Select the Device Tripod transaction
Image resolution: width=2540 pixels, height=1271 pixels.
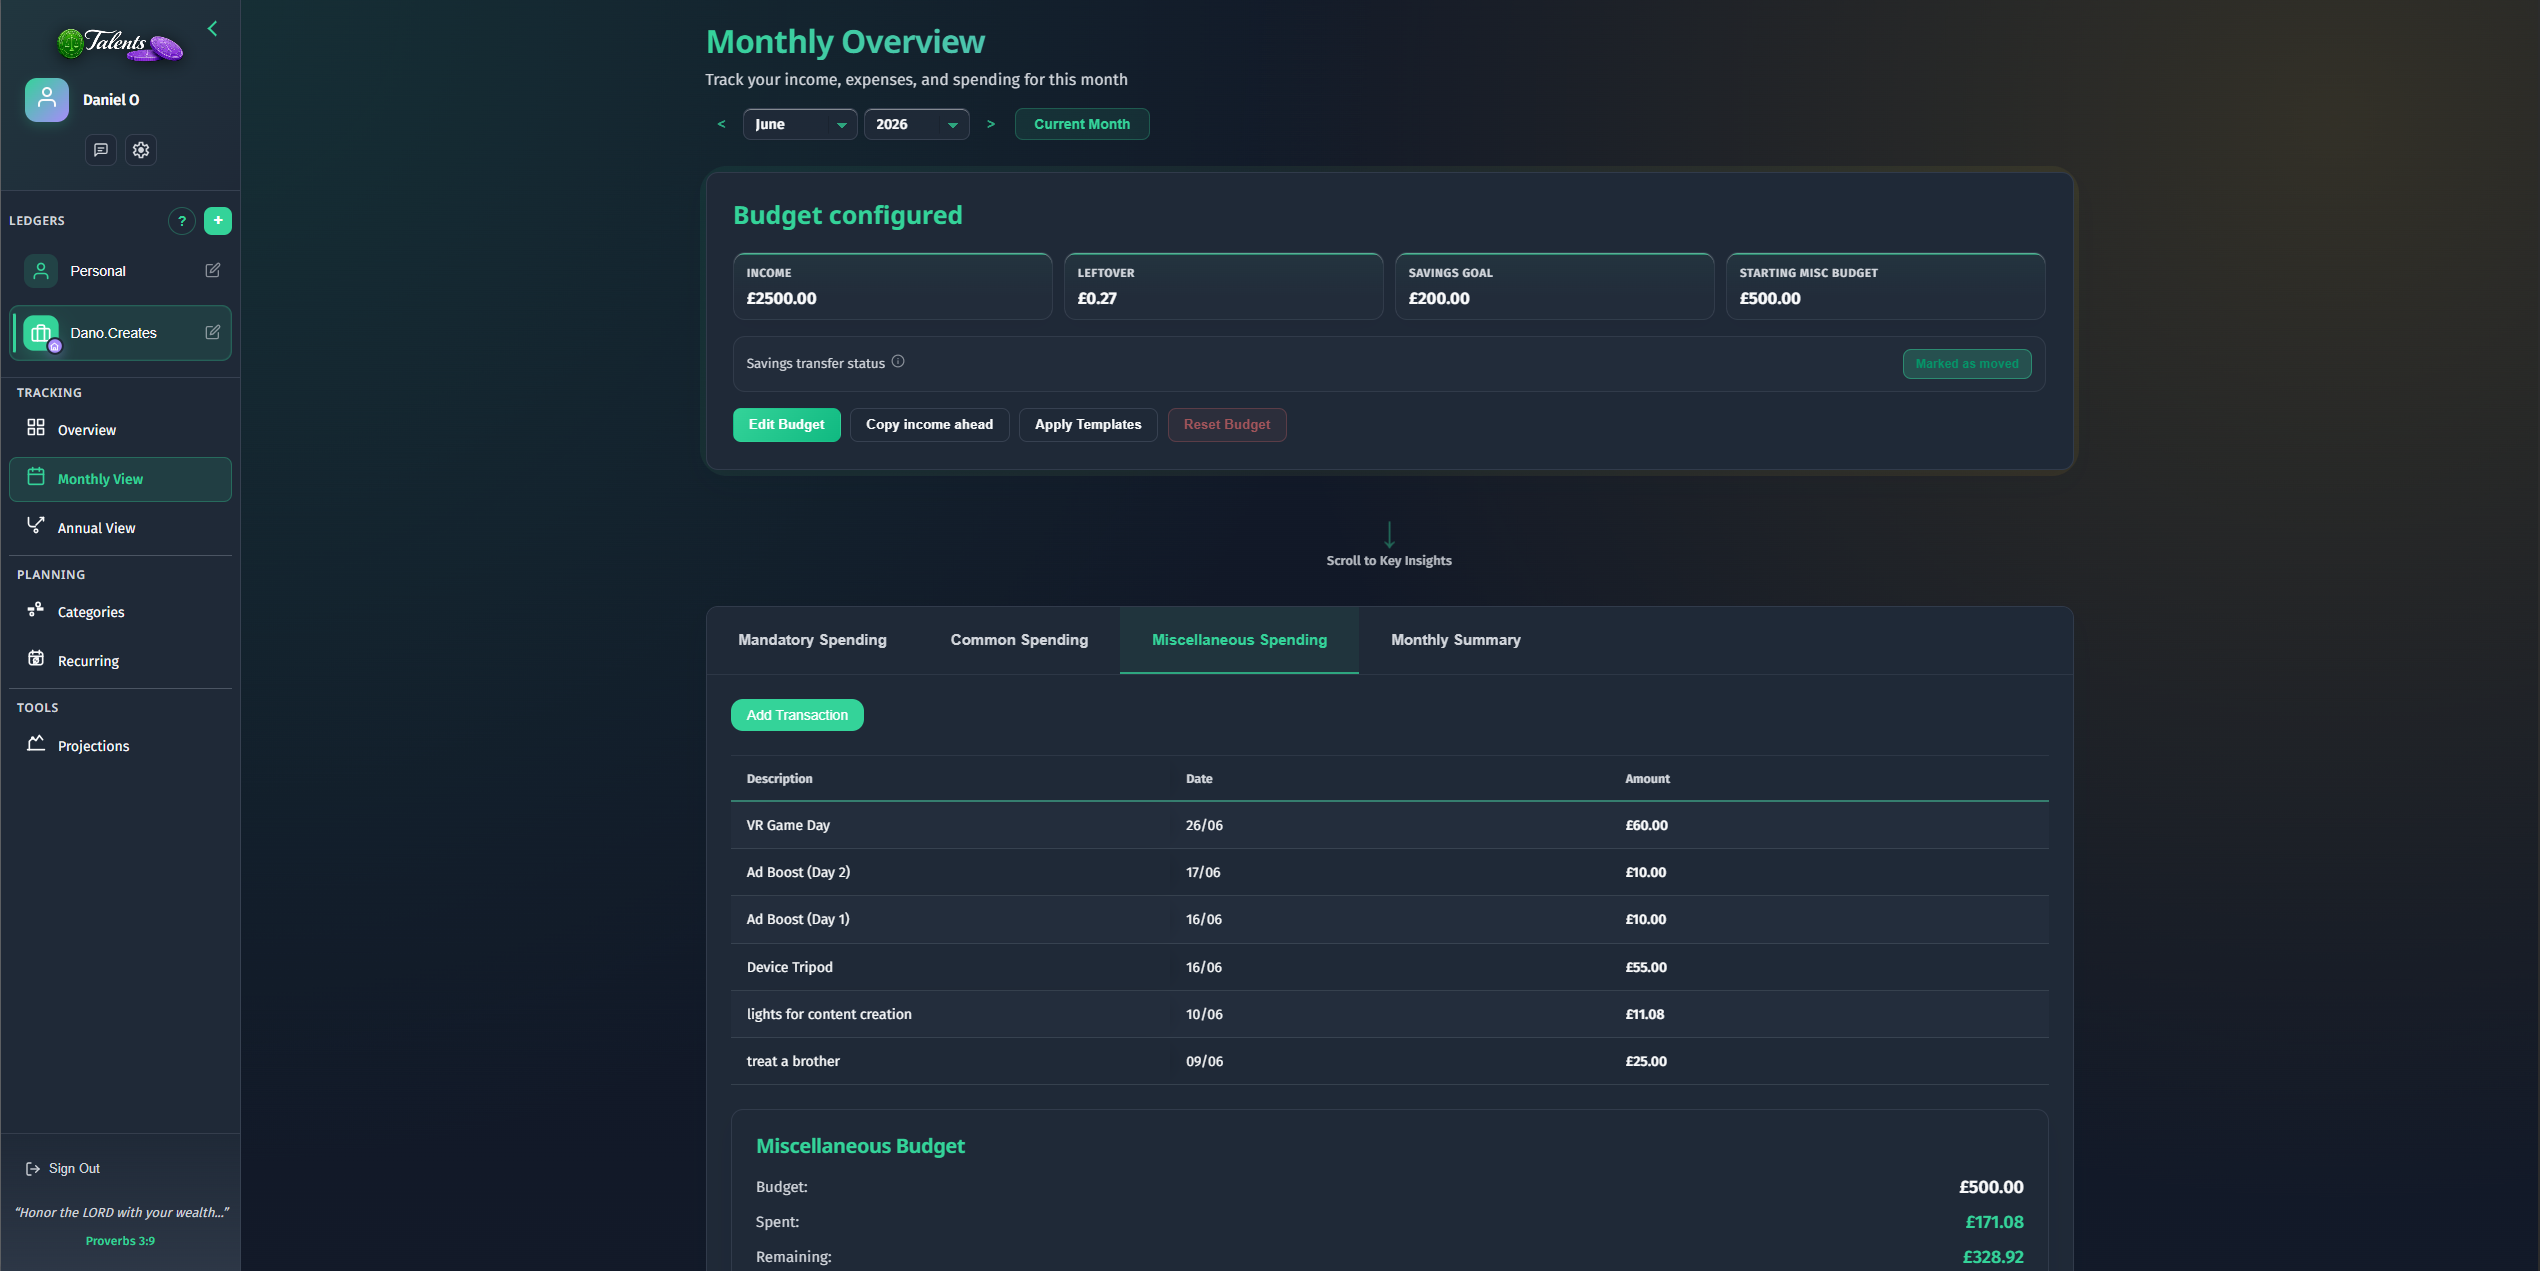[x=1389, y=967]
